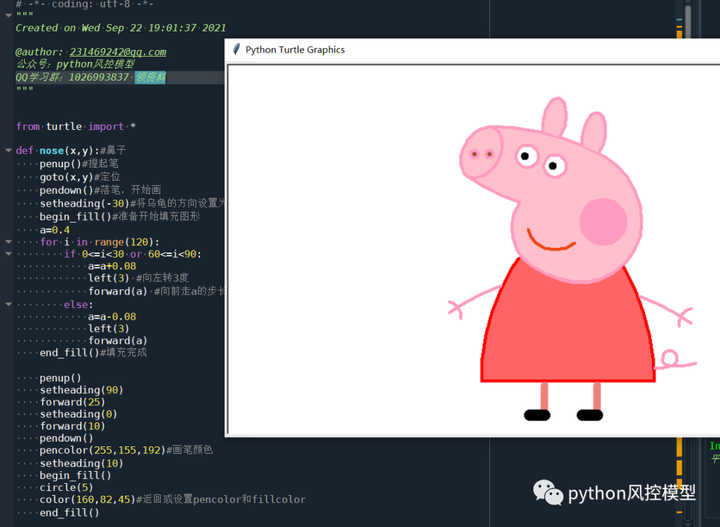This screenshot has height=527, width=720.
Task: Collapse the 'if 0<=i<30' block fold arrow
Action: [8, 253]
